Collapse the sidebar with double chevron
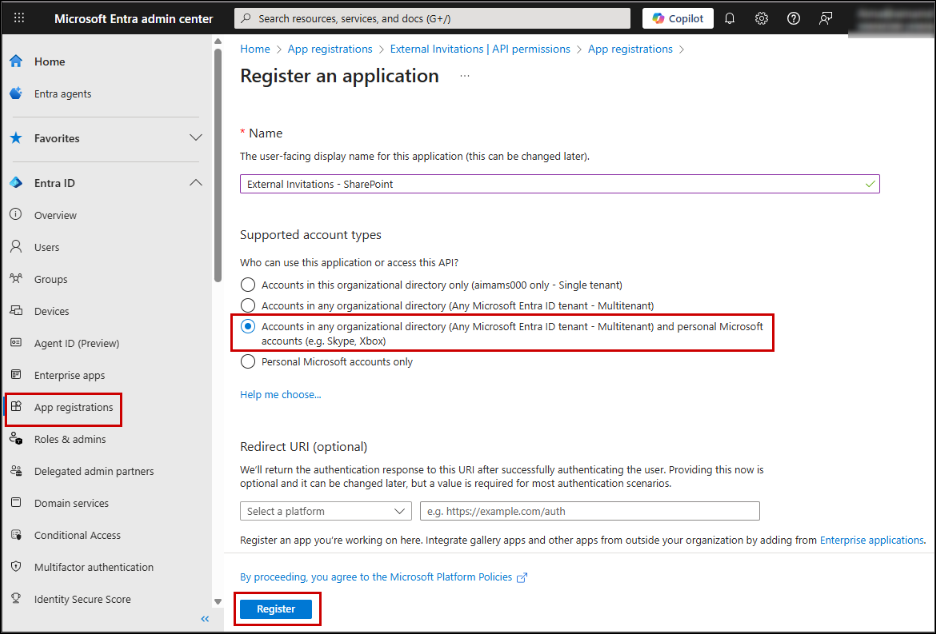Screen dimensions: 939x634 [205, 619]
